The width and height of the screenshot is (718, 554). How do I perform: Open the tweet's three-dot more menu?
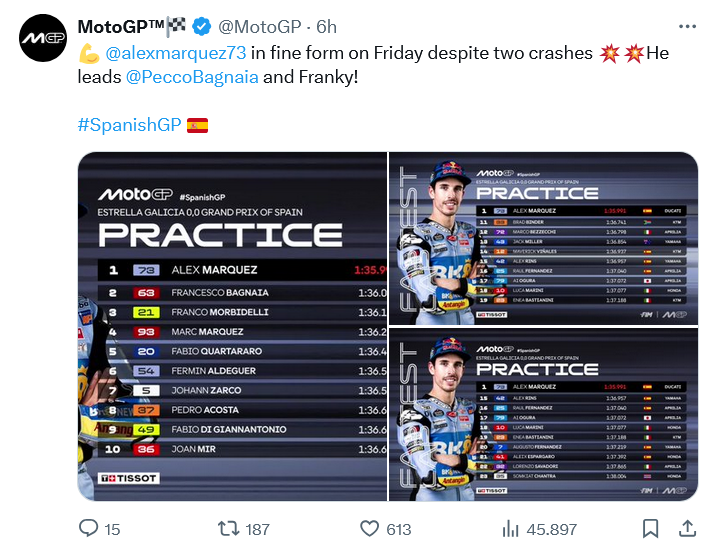coord(687,25)
